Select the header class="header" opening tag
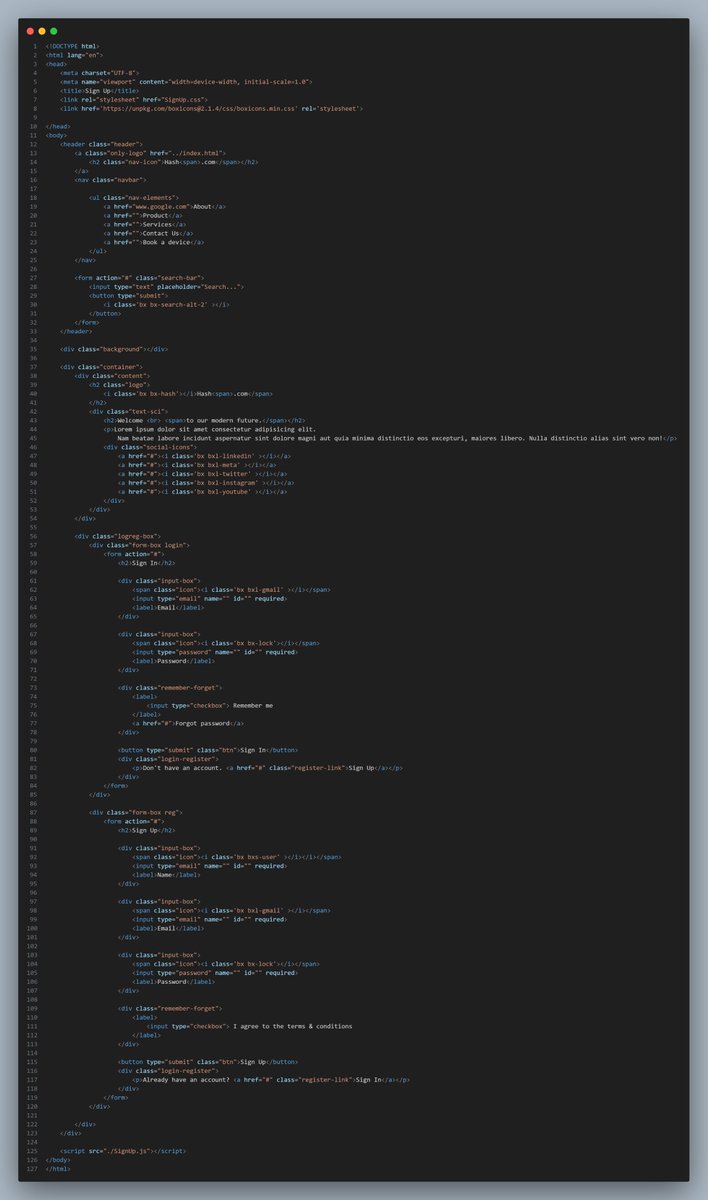The height and width of the screenshot is (1200, 708). [x=102, y=144]
